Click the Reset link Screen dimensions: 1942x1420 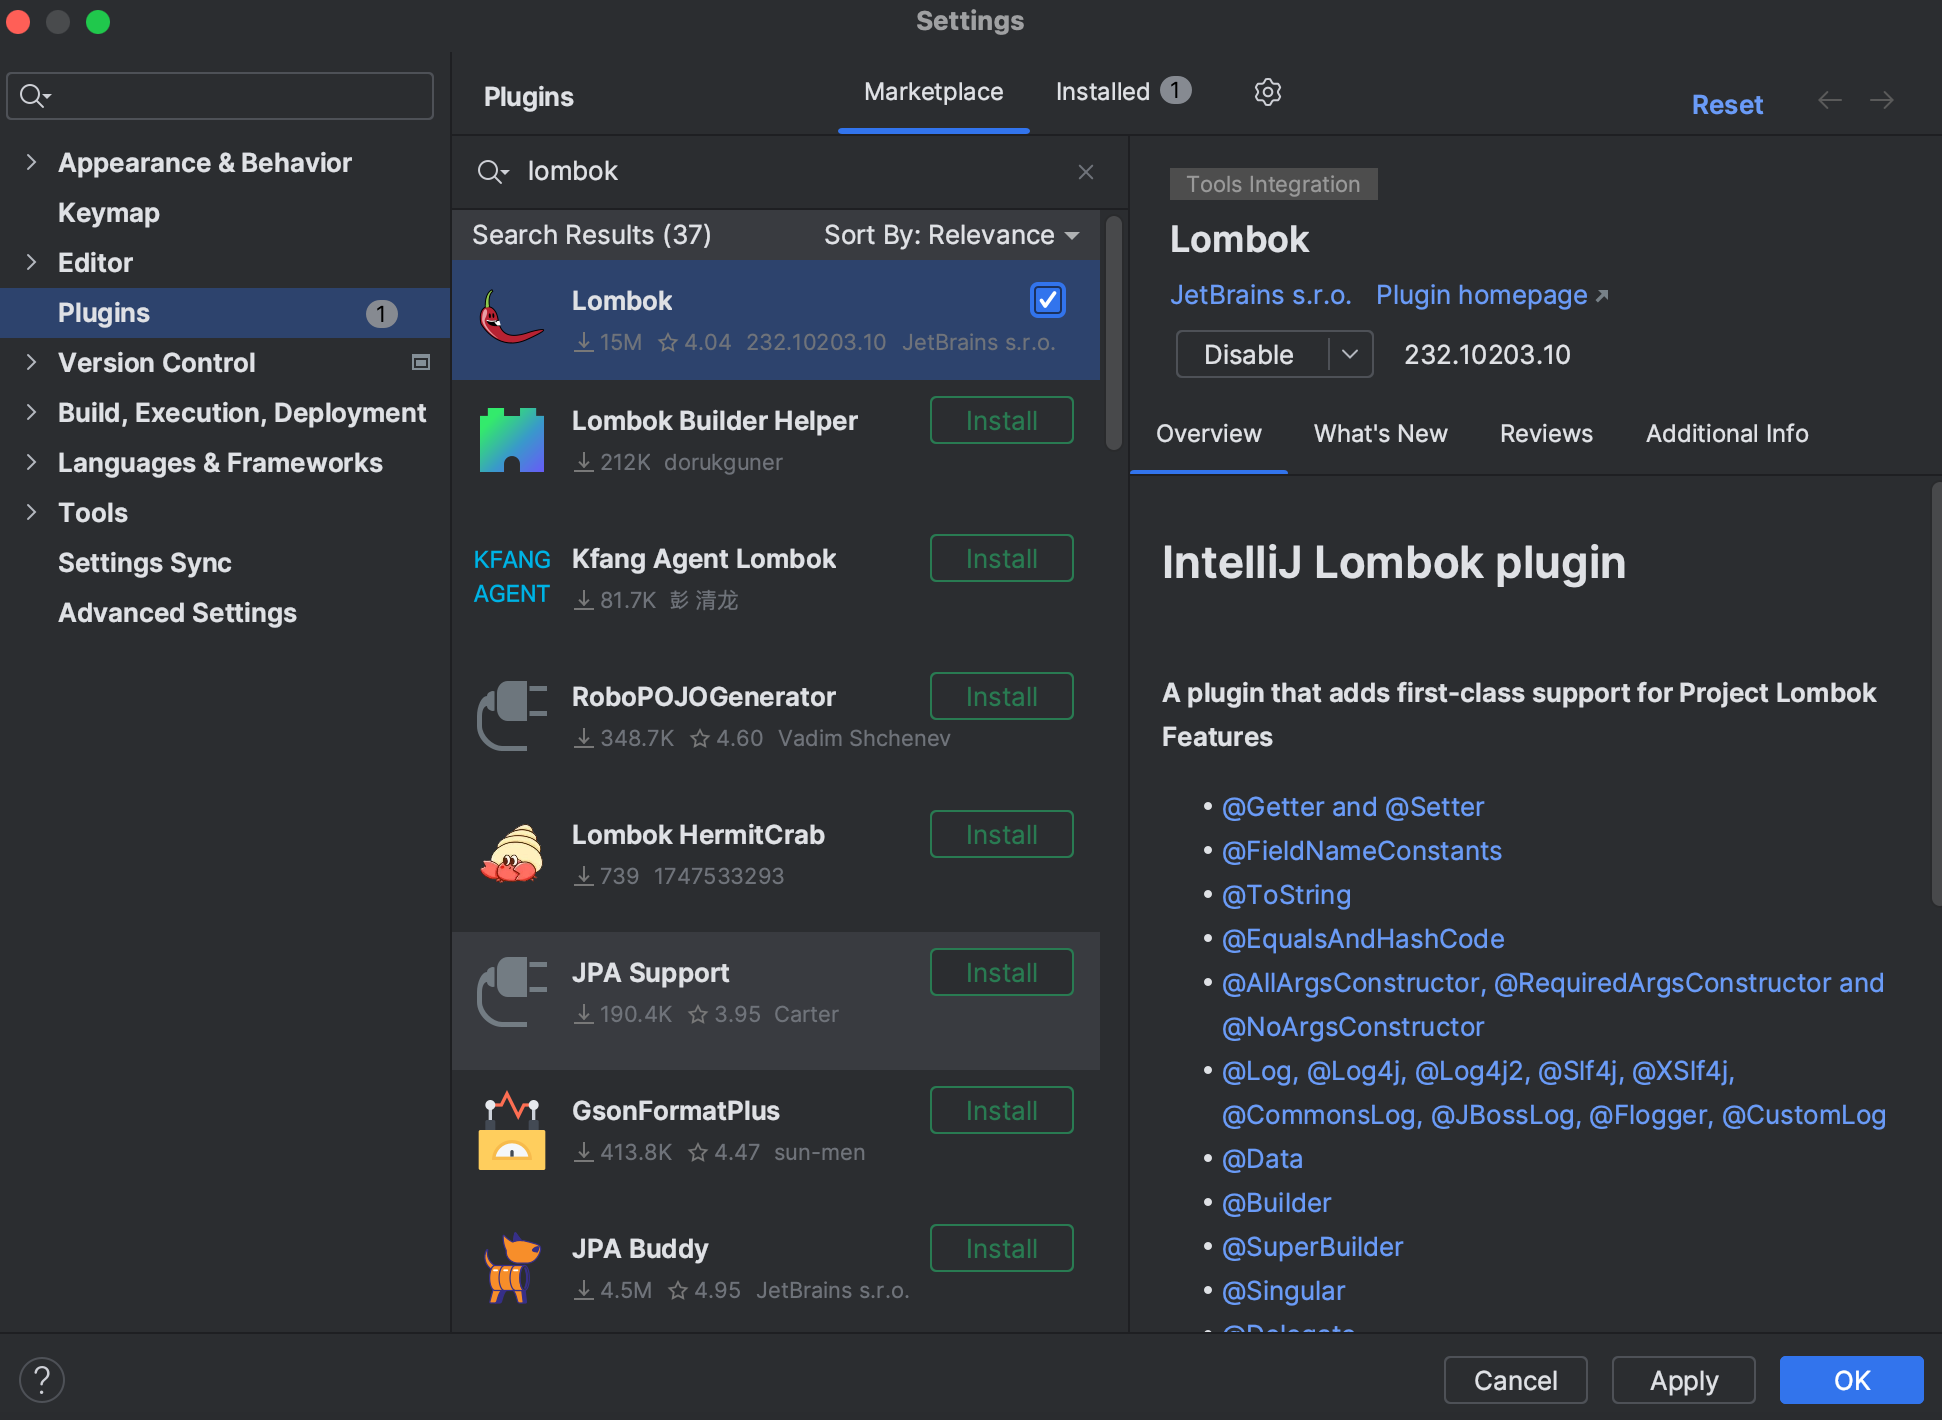coord(1727,105)
